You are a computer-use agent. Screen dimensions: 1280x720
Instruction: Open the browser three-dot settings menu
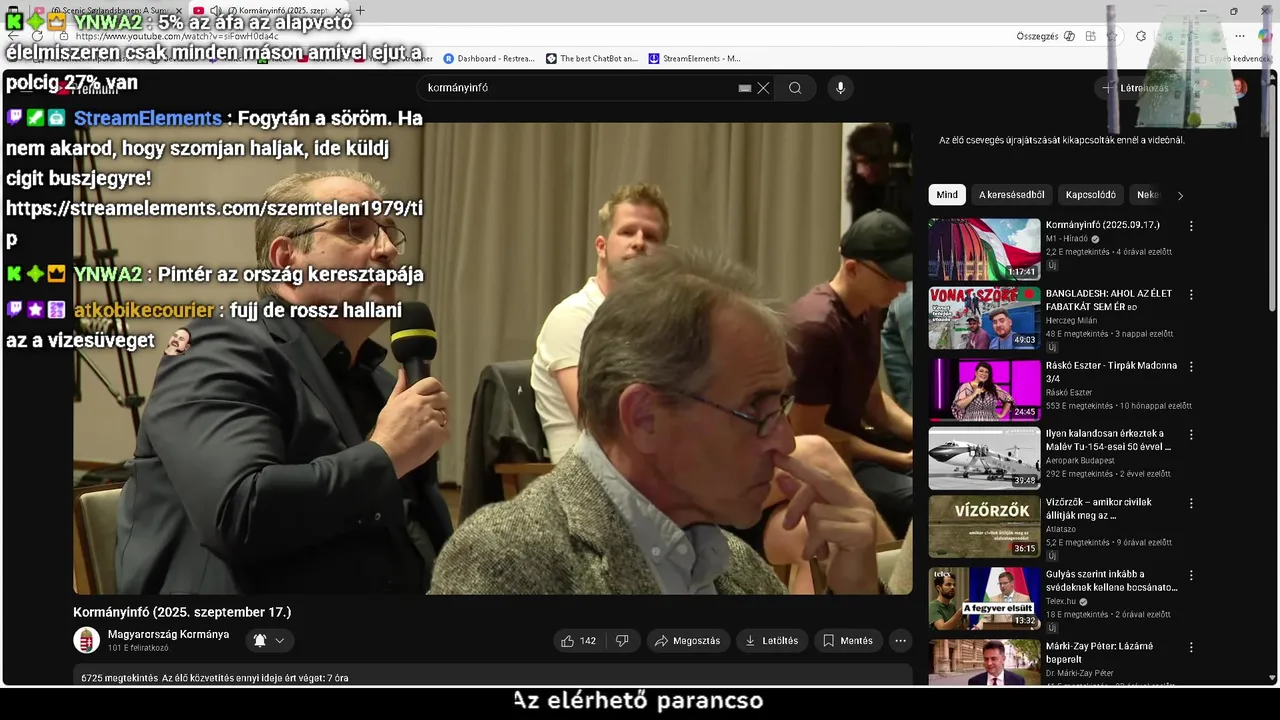coord(1240,36)
